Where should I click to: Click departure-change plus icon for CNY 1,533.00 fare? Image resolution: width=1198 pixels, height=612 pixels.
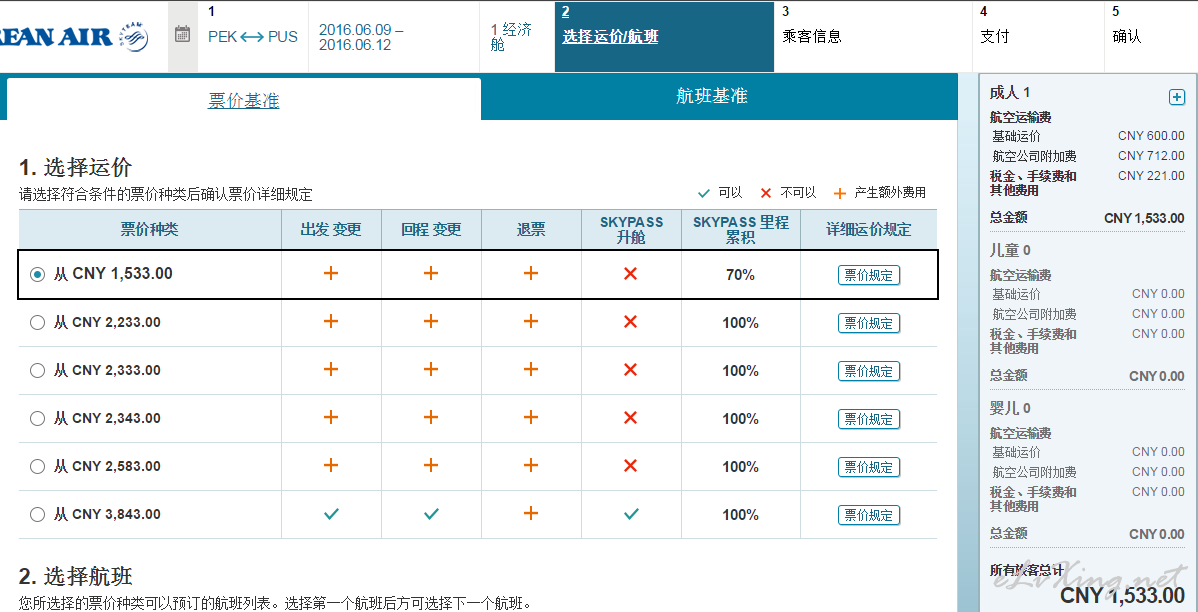coord(331,274)
